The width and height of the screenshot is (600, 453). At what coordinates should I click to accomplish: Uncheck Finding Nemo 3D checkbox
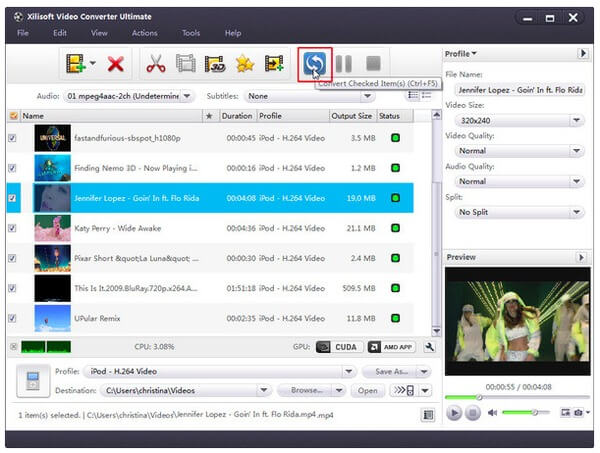click(12, 168)
